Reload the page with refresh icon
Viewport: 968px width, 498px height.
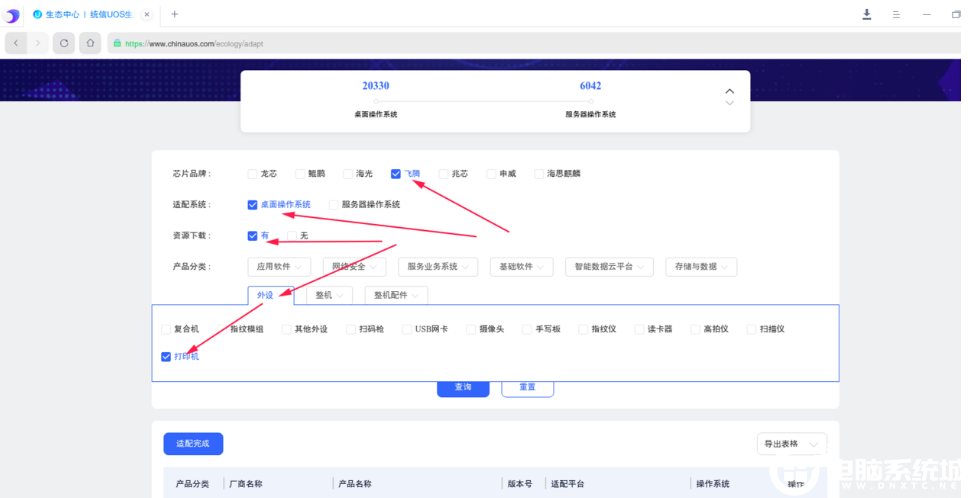(65, 43)
